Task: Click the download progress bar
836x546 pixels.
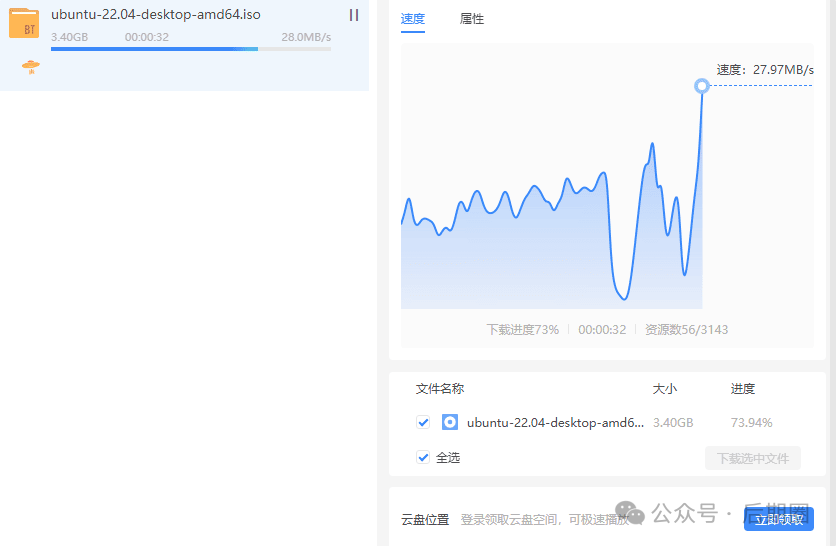Action: click(191, 49)
